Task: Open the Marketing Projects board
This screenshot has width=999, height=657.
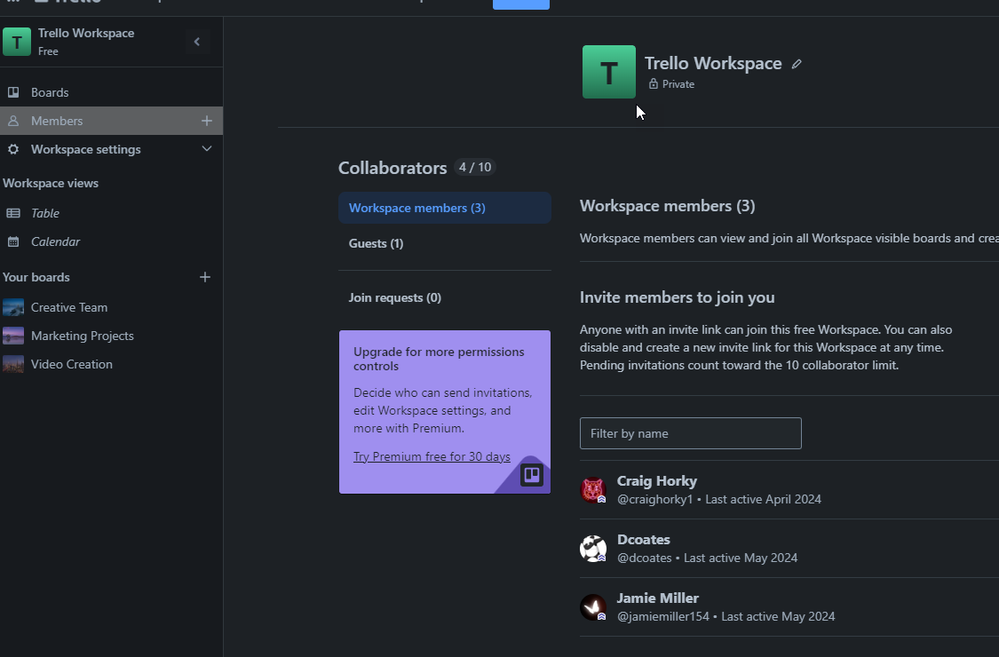Action: [111, 336]
